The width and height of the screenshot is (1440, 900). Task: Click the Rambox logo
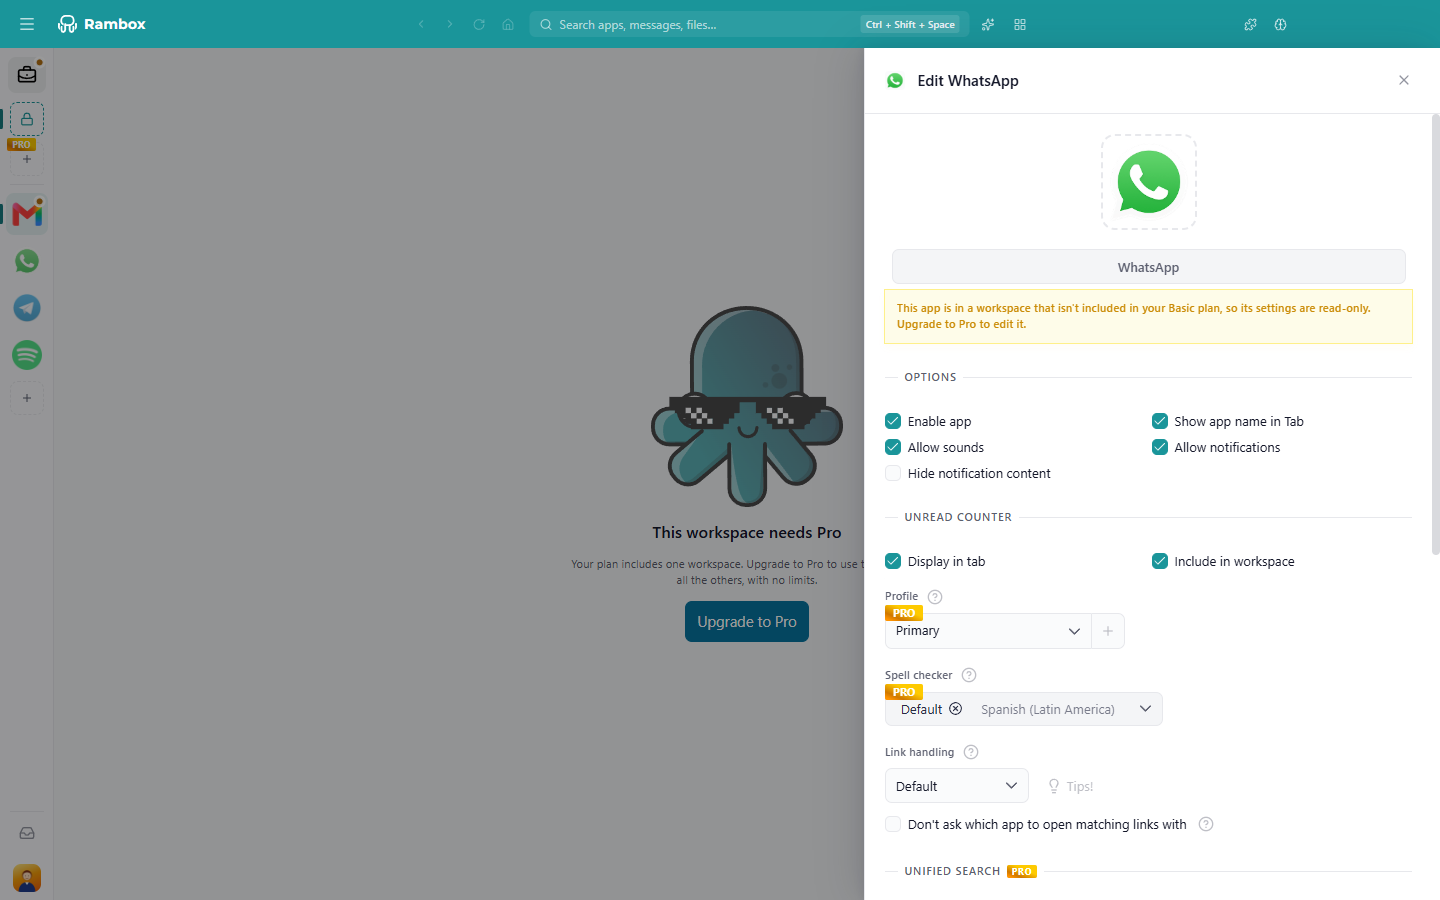pos(102,24)
